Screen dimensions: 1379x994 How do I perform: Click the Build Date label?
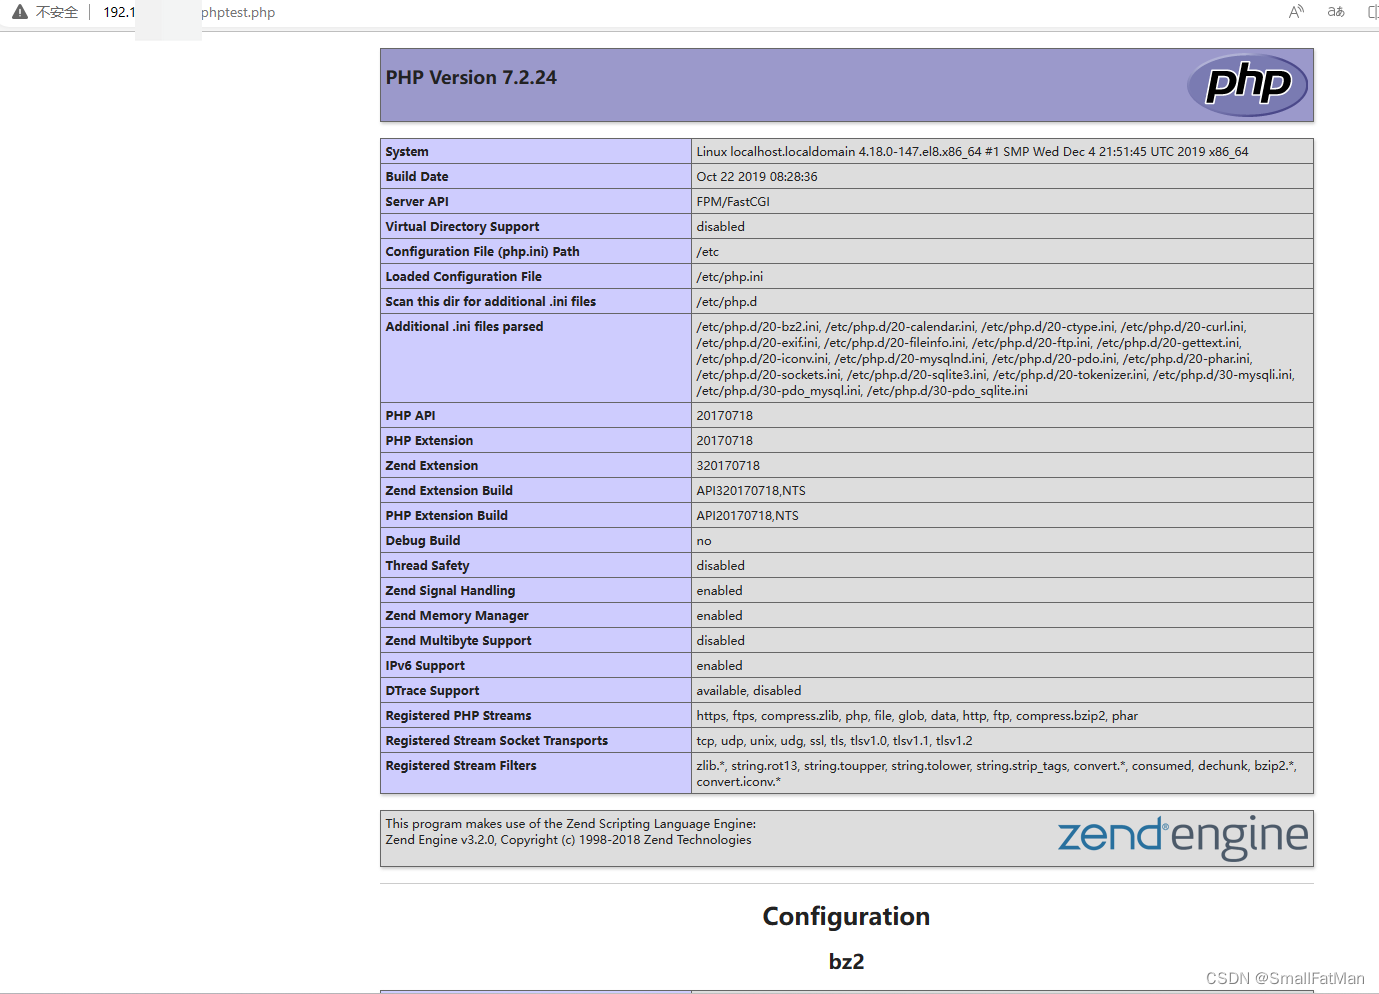pyautogui.click(x=417, y=176)
